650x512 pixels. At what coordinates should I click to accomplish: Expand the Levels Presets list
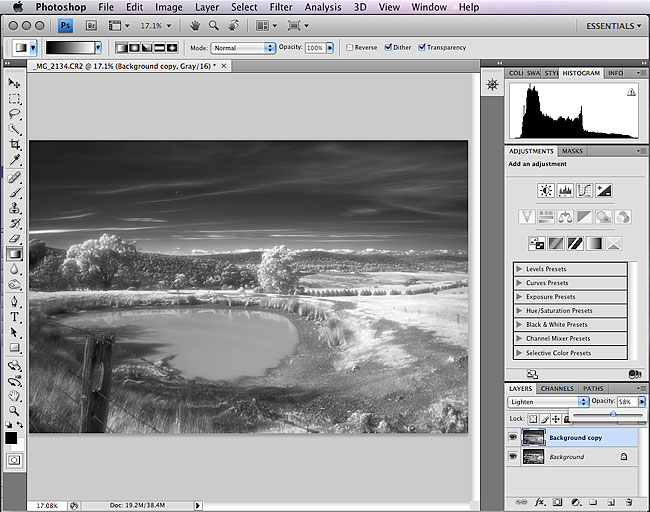click(x=519, y=269)
